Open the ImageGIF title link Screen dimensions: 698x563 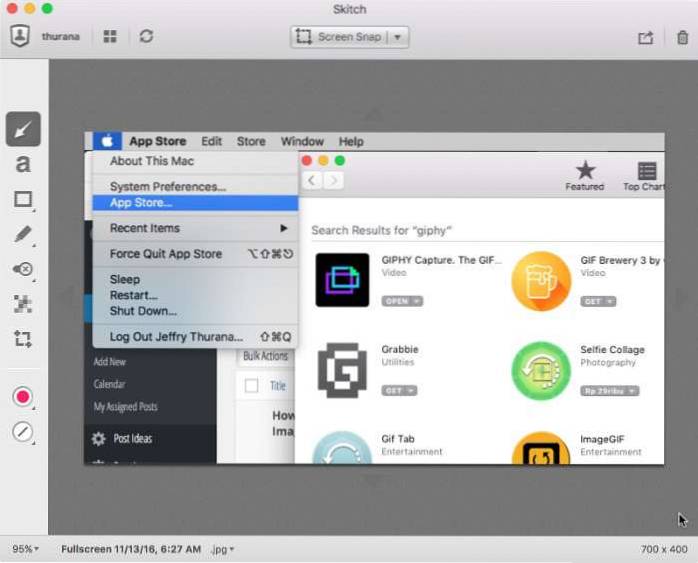[x=602, y=439]
